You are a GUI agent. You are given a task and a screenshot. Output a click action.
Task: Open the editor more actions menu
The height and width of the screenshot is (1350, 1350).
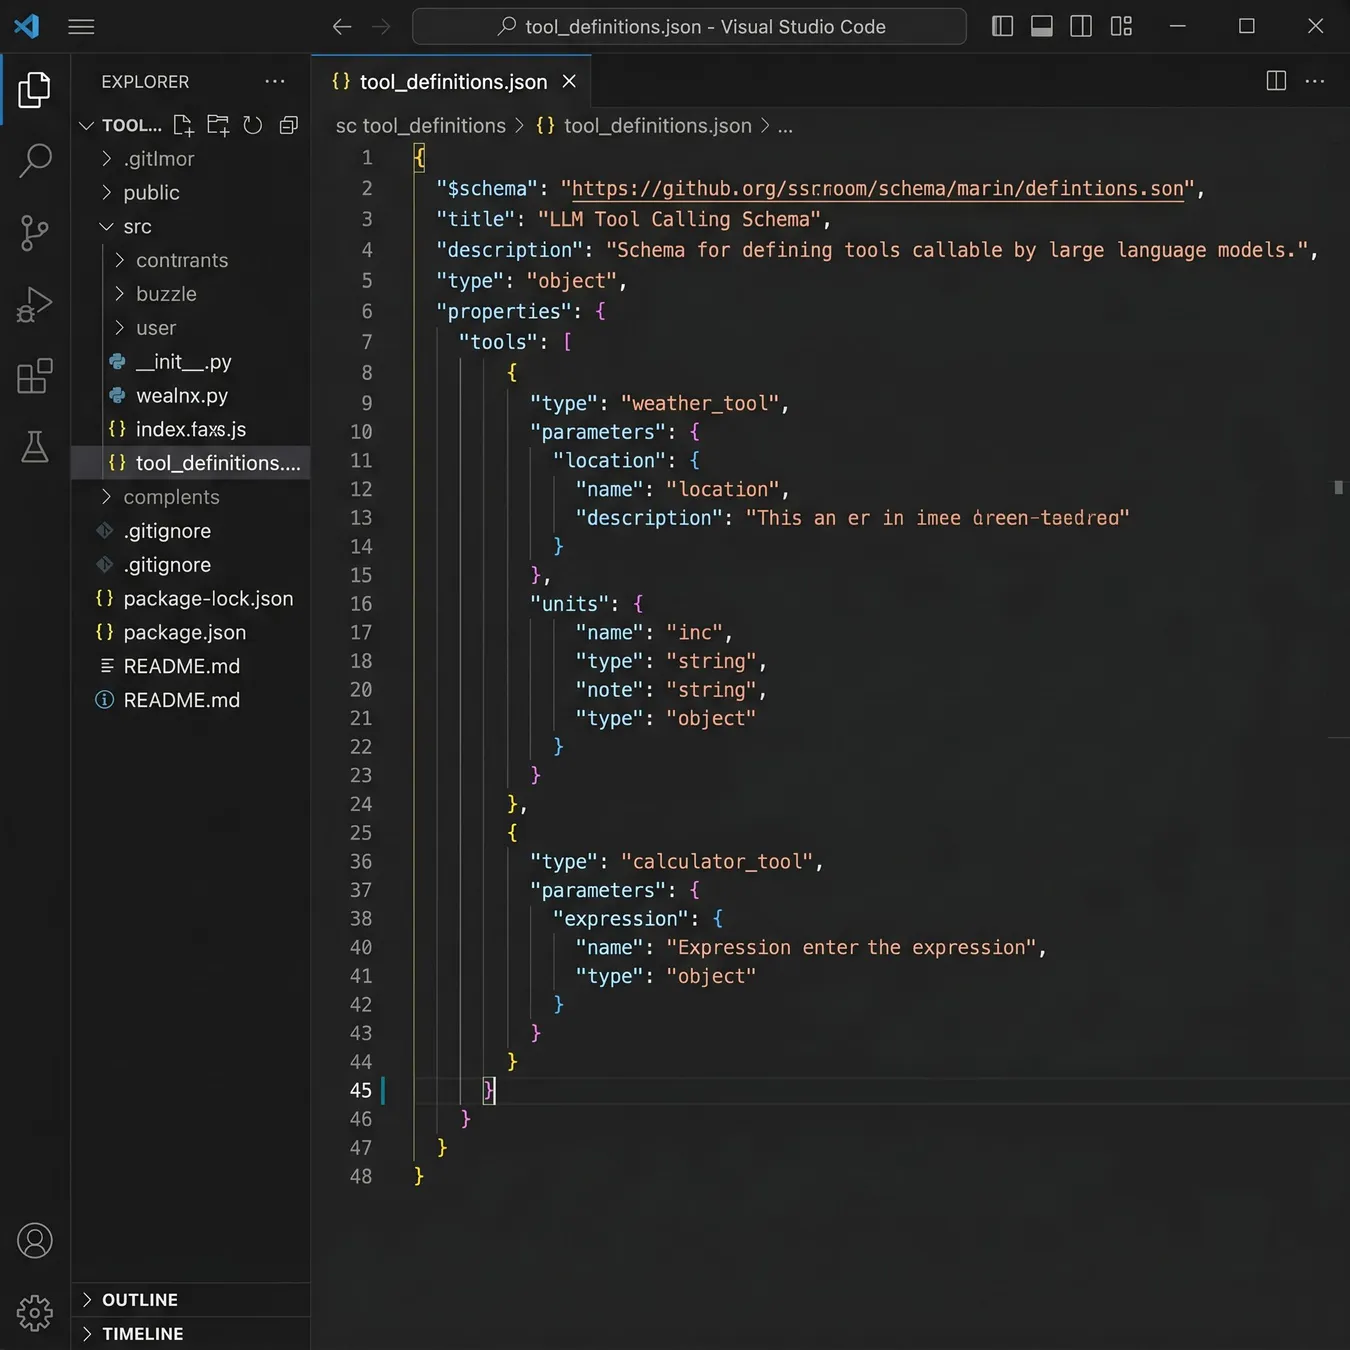1315,81
